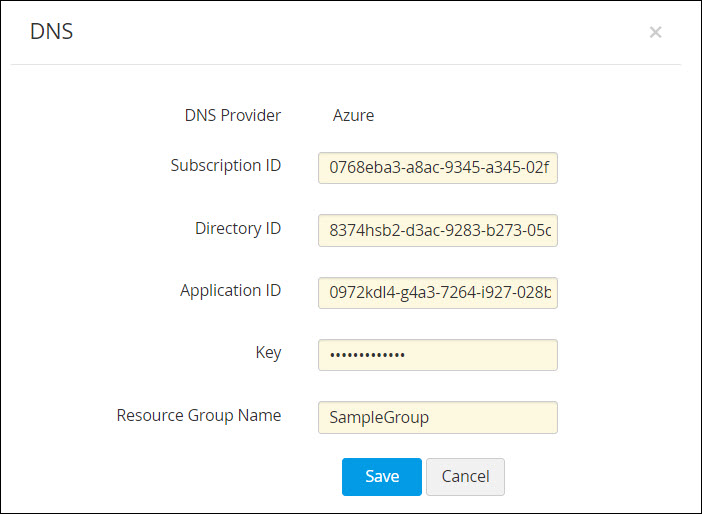The height and width of the screenshot is (514, 702).
Task: Click the DNS dialog title text
Action: [x=51, y=32]
